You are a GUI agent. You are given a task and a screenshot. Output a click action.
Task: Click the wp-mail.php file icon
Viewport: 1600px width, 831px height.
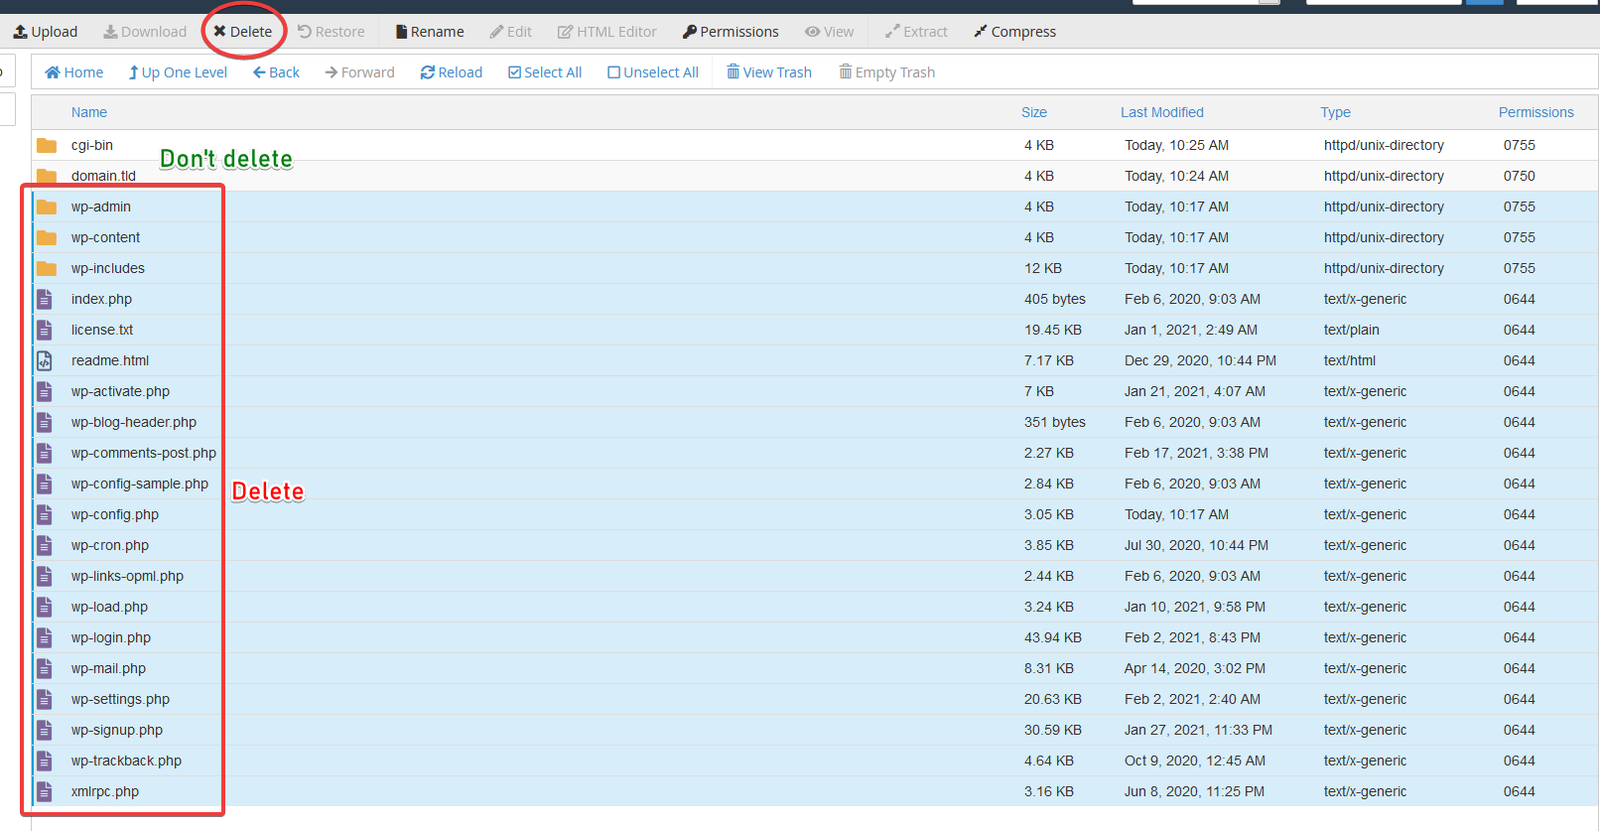45,669
